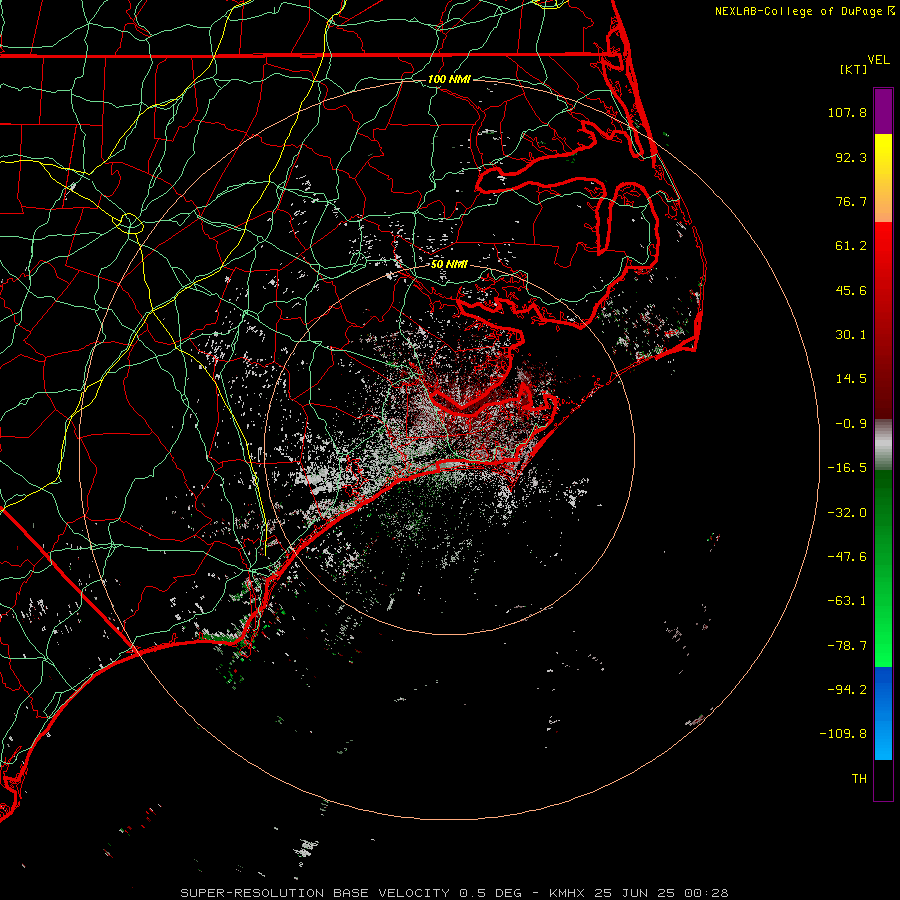900x900 pixels.
Task: Click the VEL legend title
Action: [x=878, y=60]
